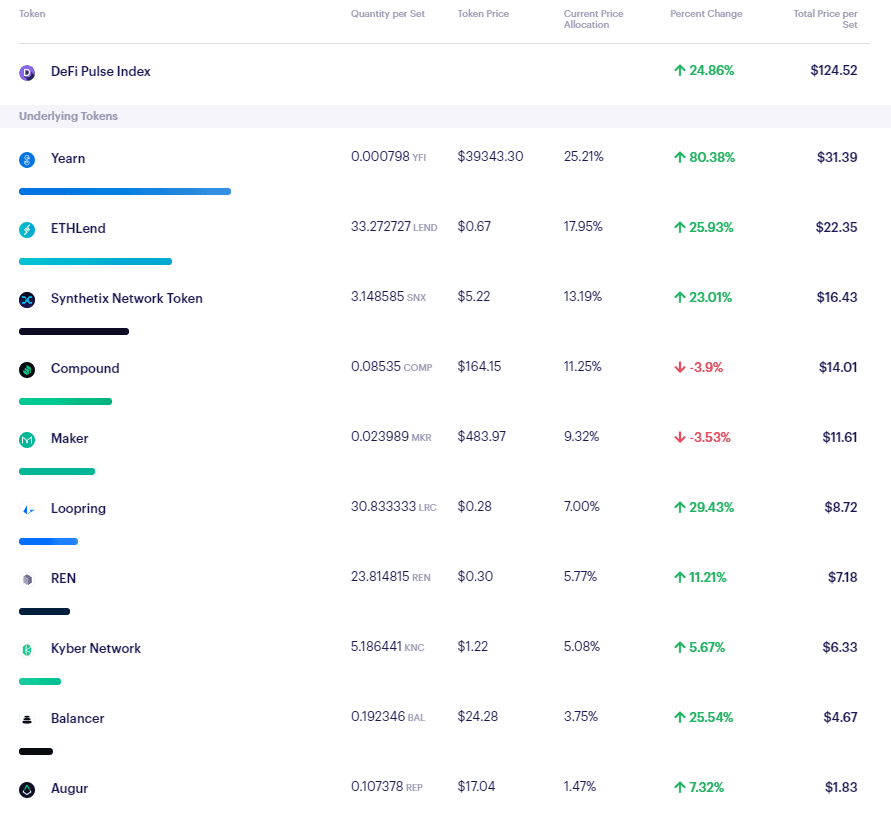Viewport: 891px width, 814px height.
Task: Click the Token column header
Action: pyautogui.click(x=32, y=14)
